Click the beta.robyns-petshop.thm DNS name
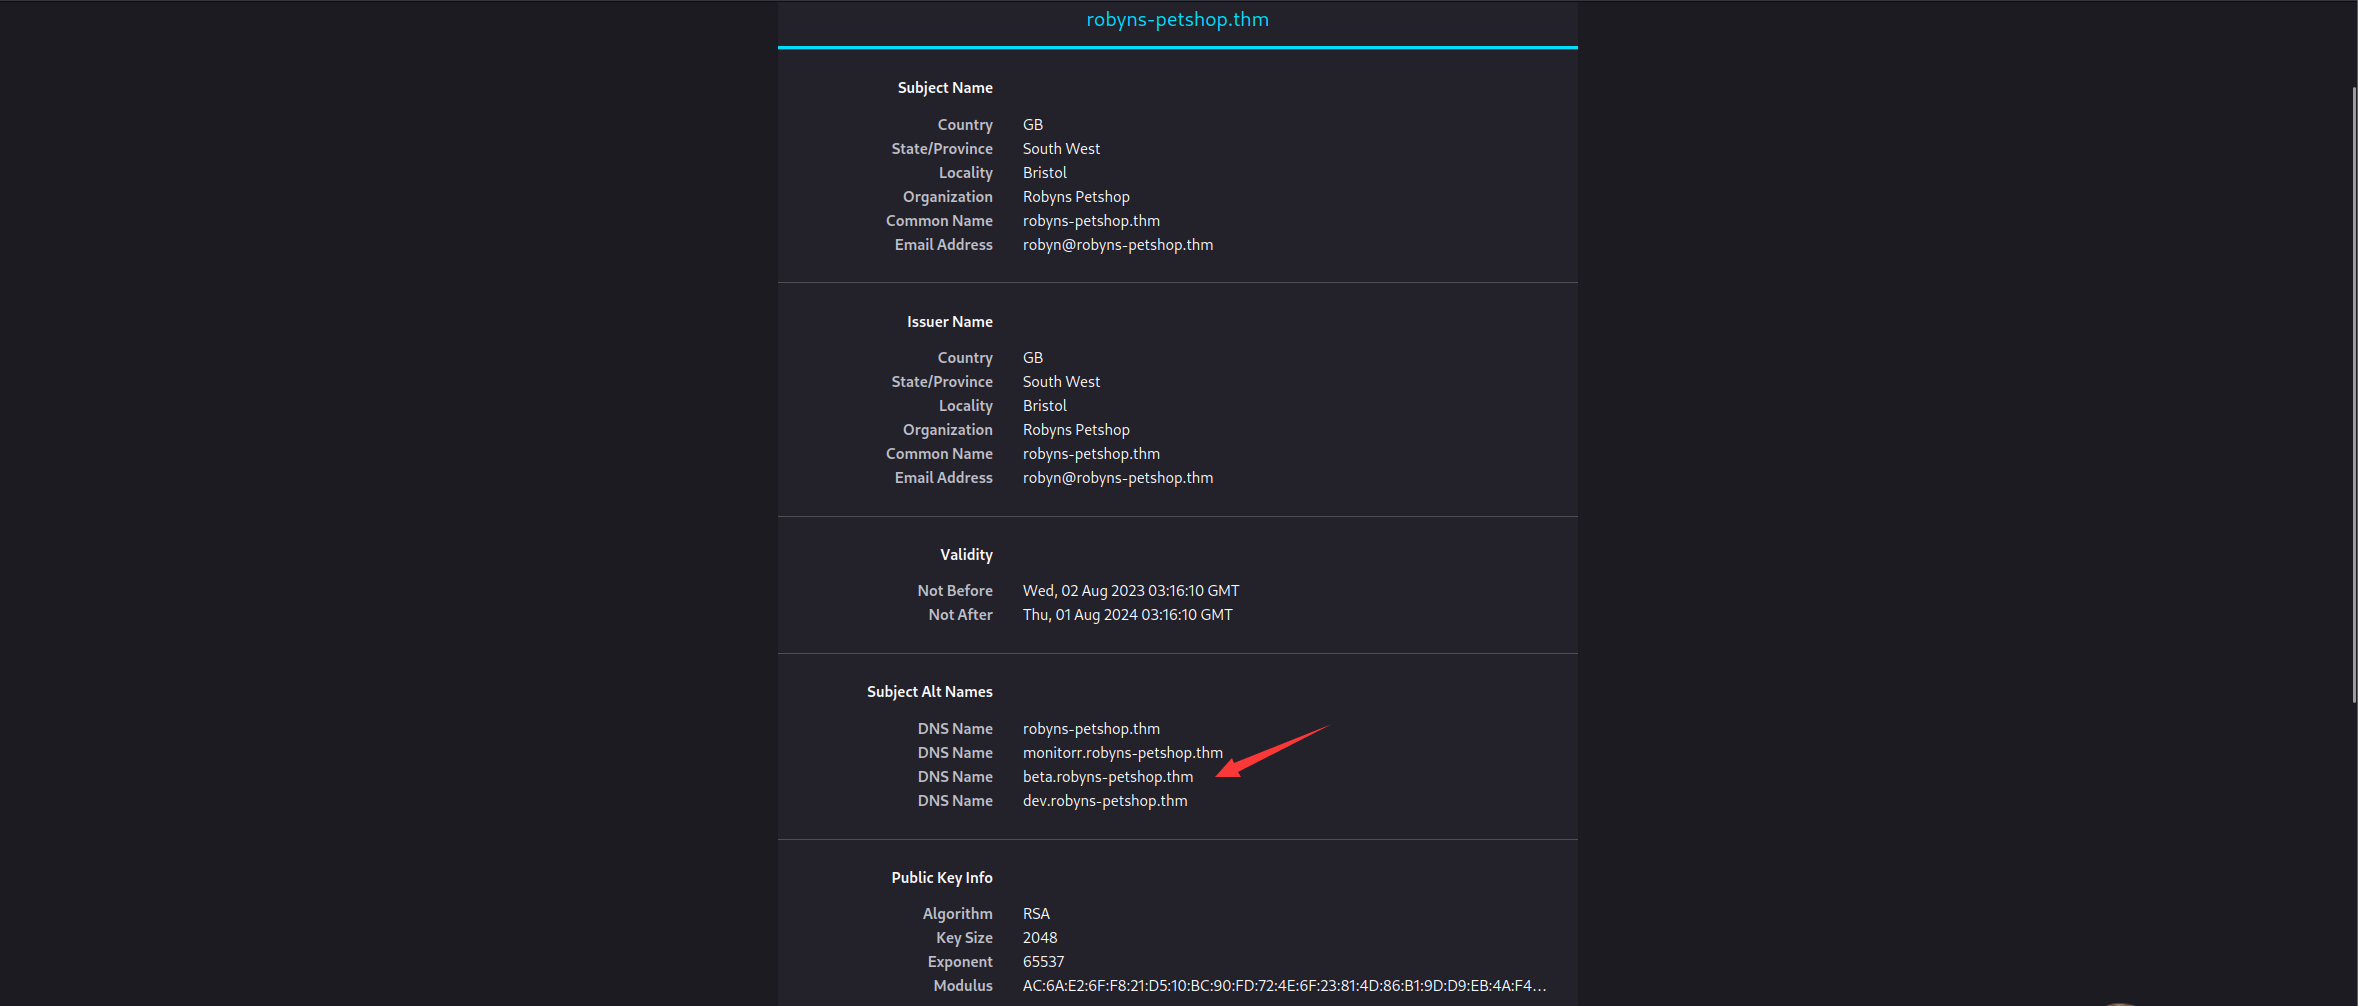The image size is (2358, 1006). tap(1107, 777)
